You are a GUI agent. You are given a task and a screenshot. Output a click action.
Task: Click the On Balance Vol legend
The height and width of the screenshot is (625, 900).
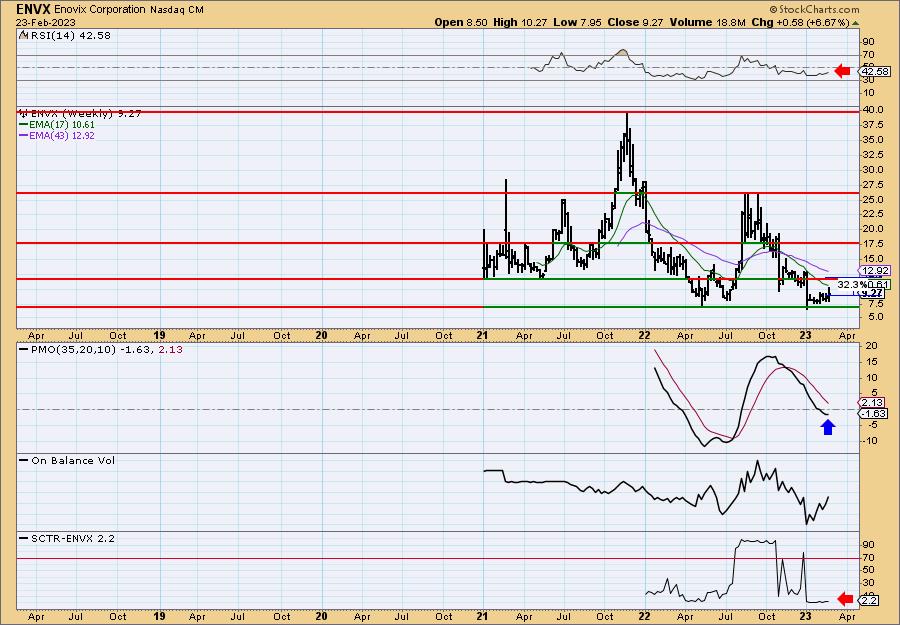73,460
